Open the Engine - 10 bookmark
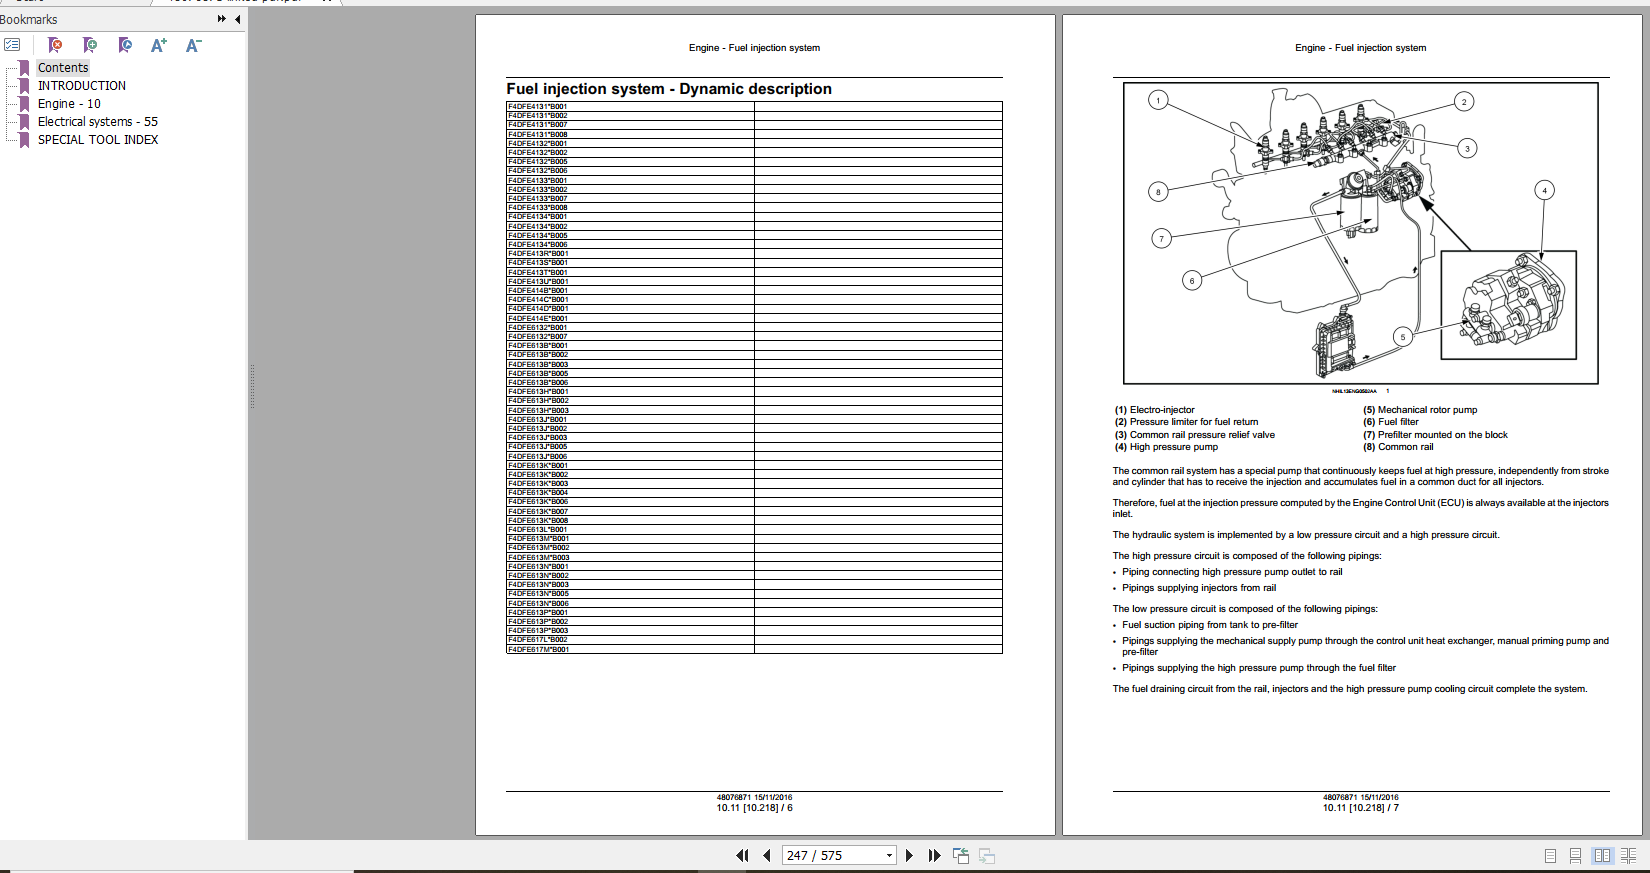Screen dimensions: 1650x873 pyautogui.click(x=69, y=104)
